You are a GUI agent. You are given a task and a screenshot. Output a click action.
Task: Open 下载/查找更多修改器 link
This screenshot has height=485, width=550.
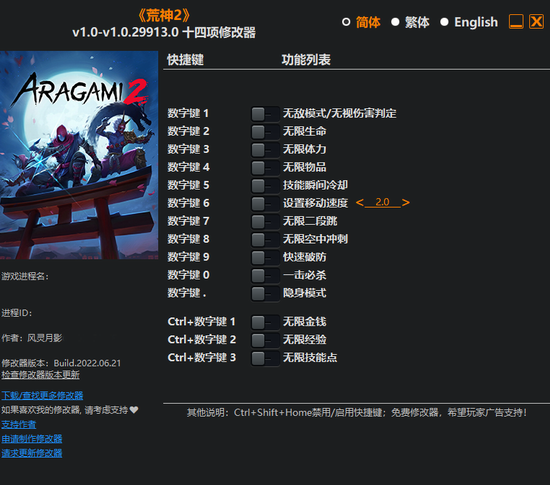click(x=42, y=396)
